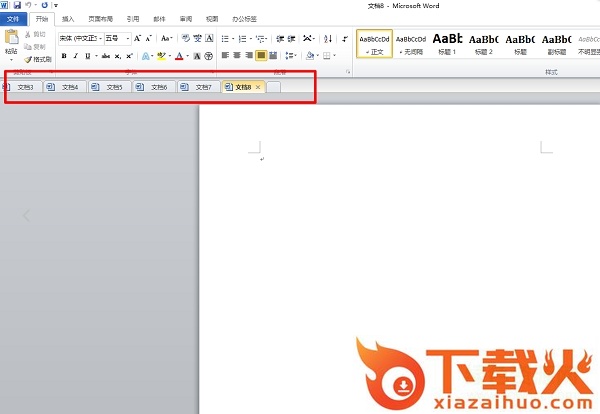The width and height of the screenshot is (600, 414).
Task: Click the Undo arrow icon
Action: 31,5
